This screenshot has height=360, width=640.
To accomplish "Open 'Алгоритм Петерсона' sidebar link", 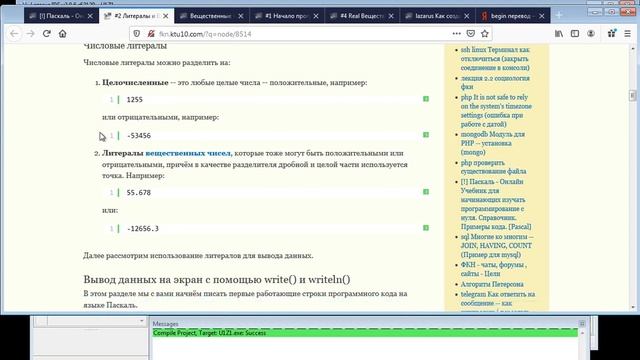I will click(492, 284).
